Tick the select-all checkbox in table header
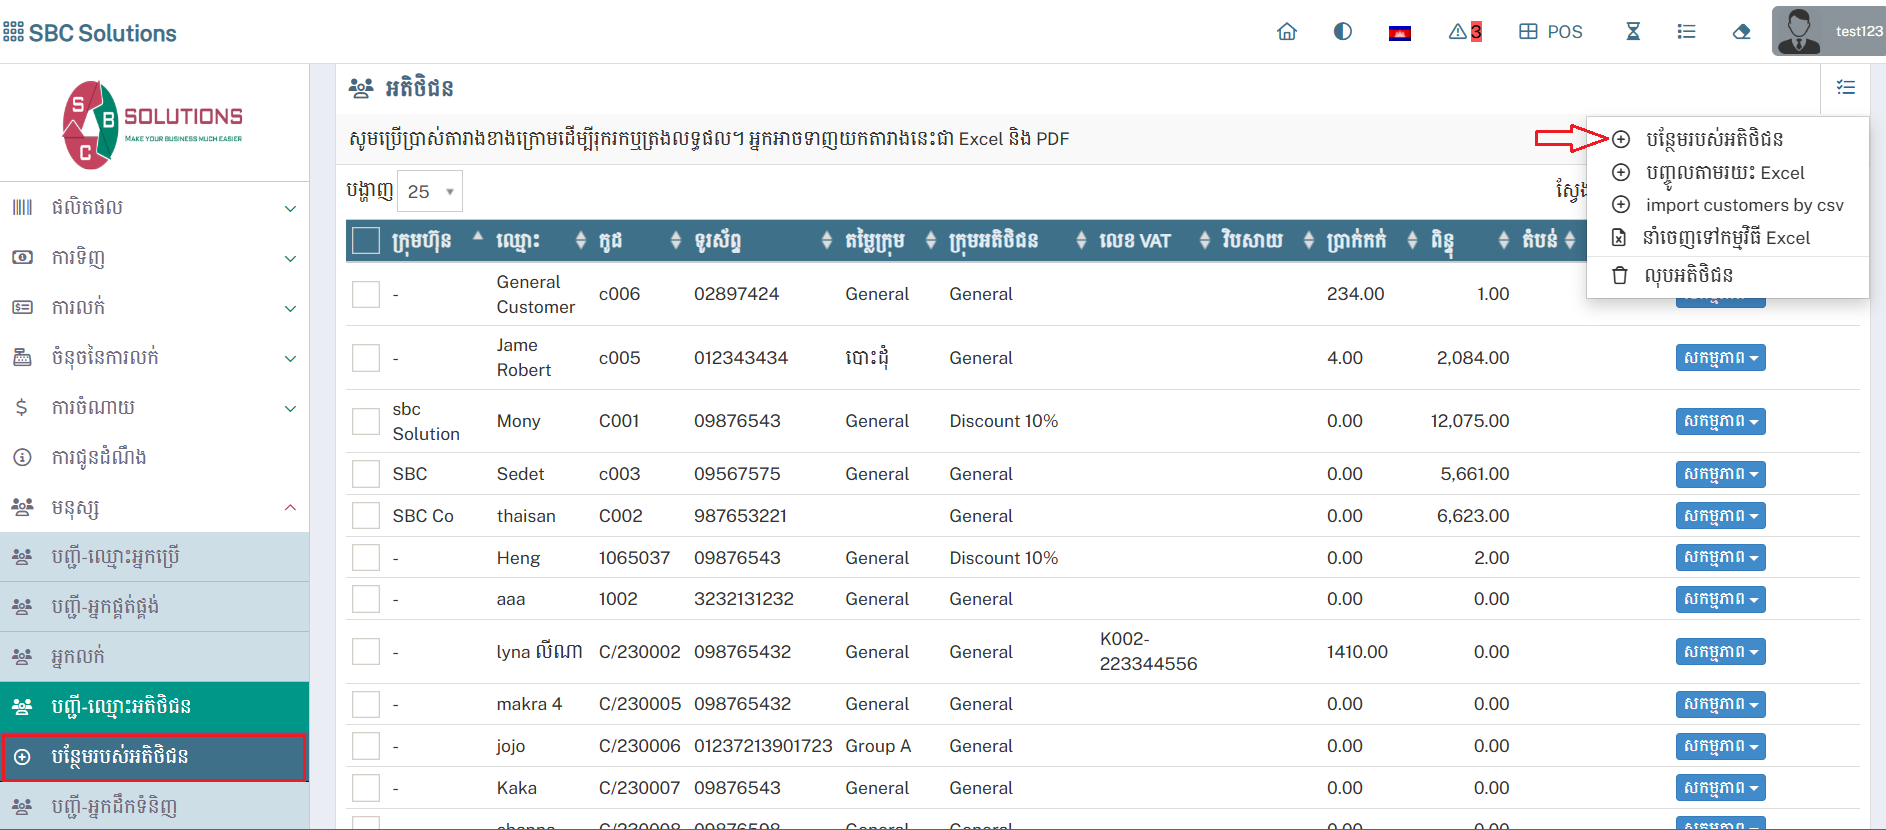Image resolution: width=1886 pixels, height=830 pixels. [x=366, y=241]
